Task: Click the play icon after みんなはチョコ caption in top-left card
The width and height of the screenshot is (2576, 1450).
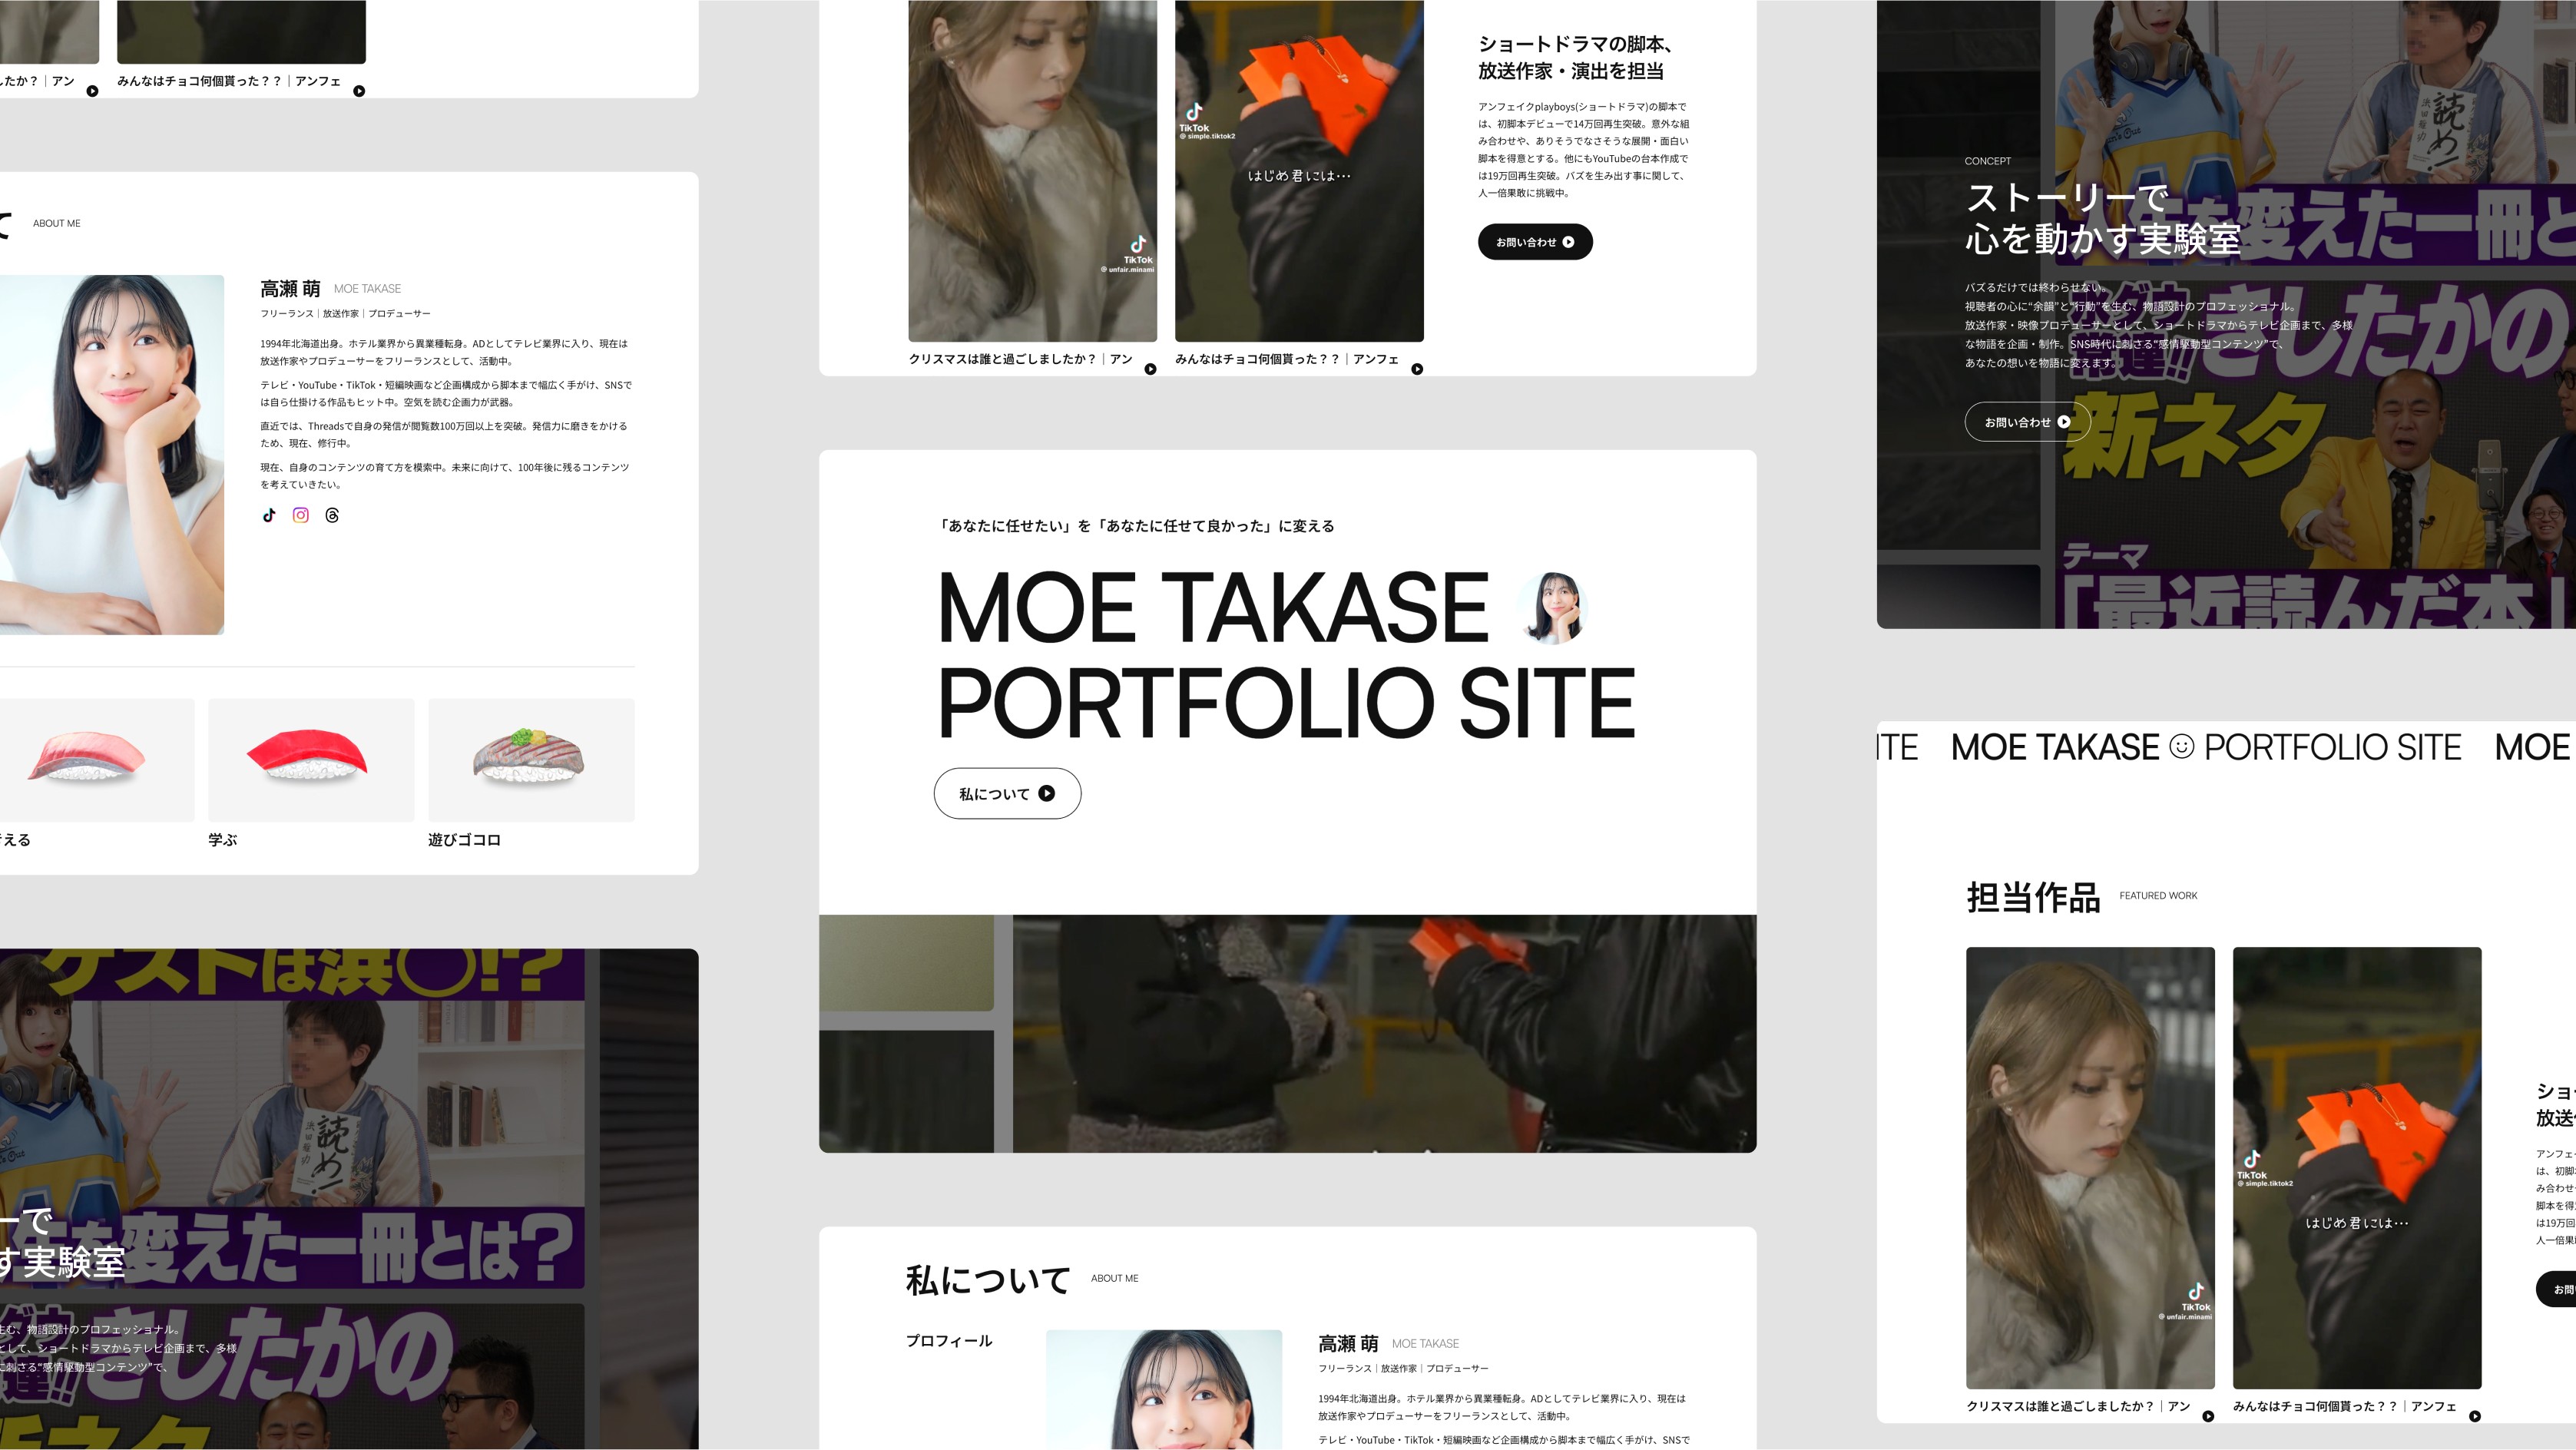Action: tap(359, 91)
